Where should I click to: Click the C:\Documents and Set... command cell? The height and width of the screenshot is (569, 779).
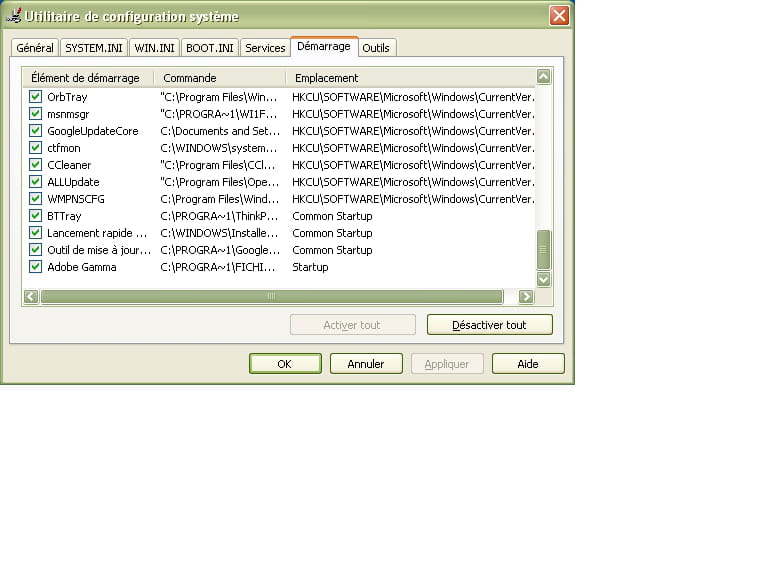(x=220, y=131)
